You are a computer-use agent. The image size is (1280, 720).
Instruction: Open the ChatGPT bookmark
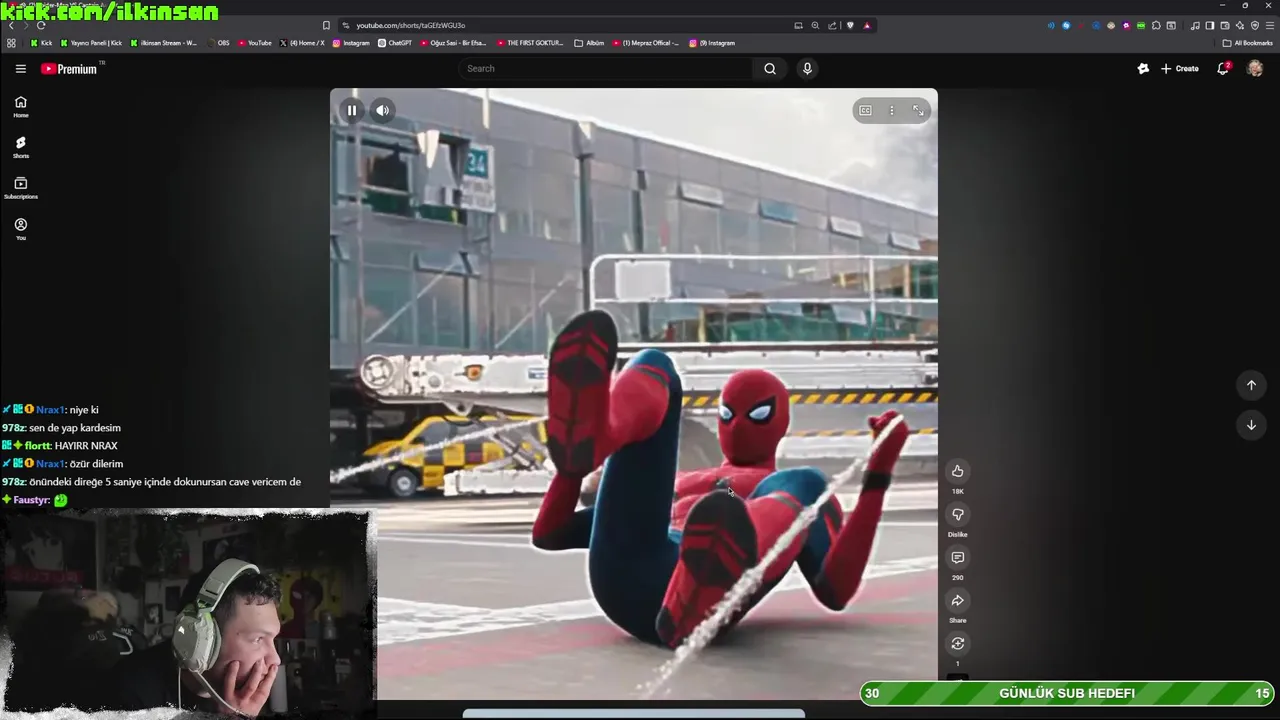click(x=395, y=43)
